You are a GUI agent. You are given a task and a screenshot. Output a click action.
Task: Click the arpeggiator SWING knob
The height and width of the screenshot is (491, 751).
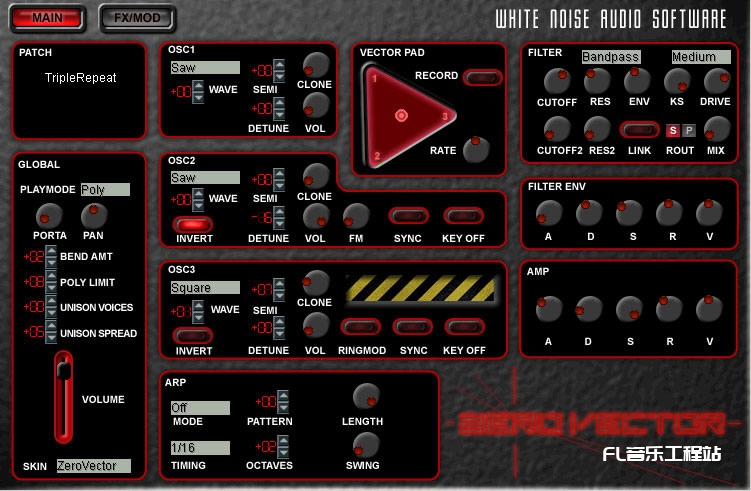click(367, 444)
